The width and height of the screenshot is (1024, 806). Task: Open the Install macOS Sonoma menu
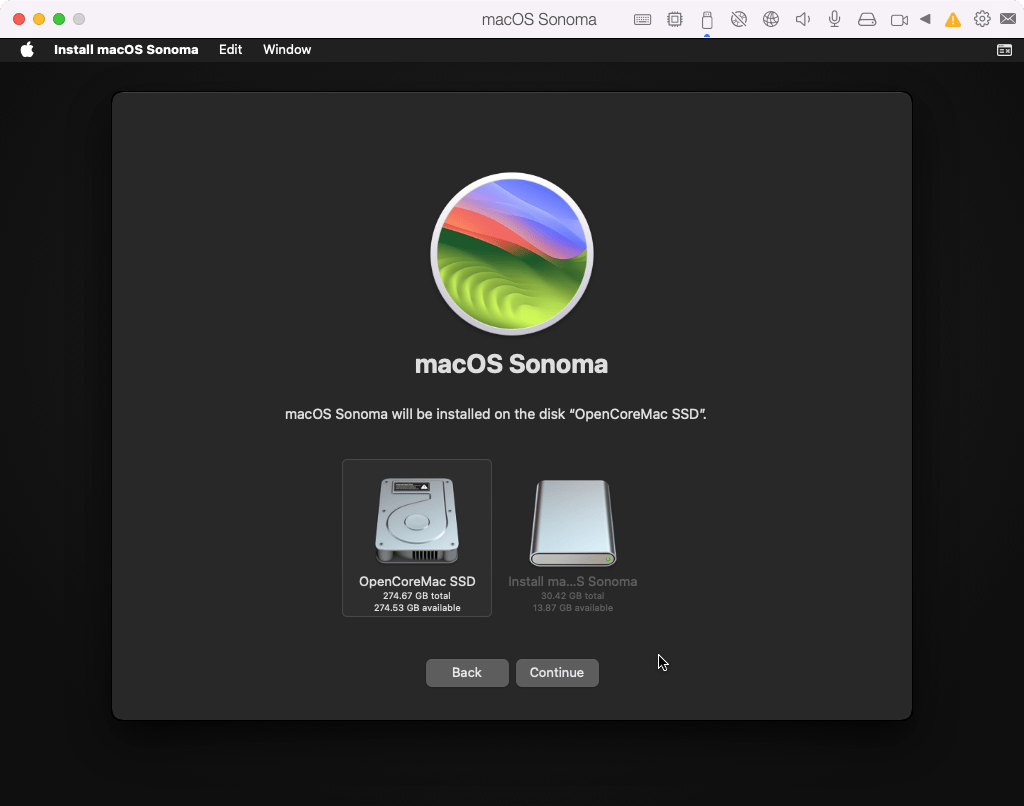(x=126, y=50)
